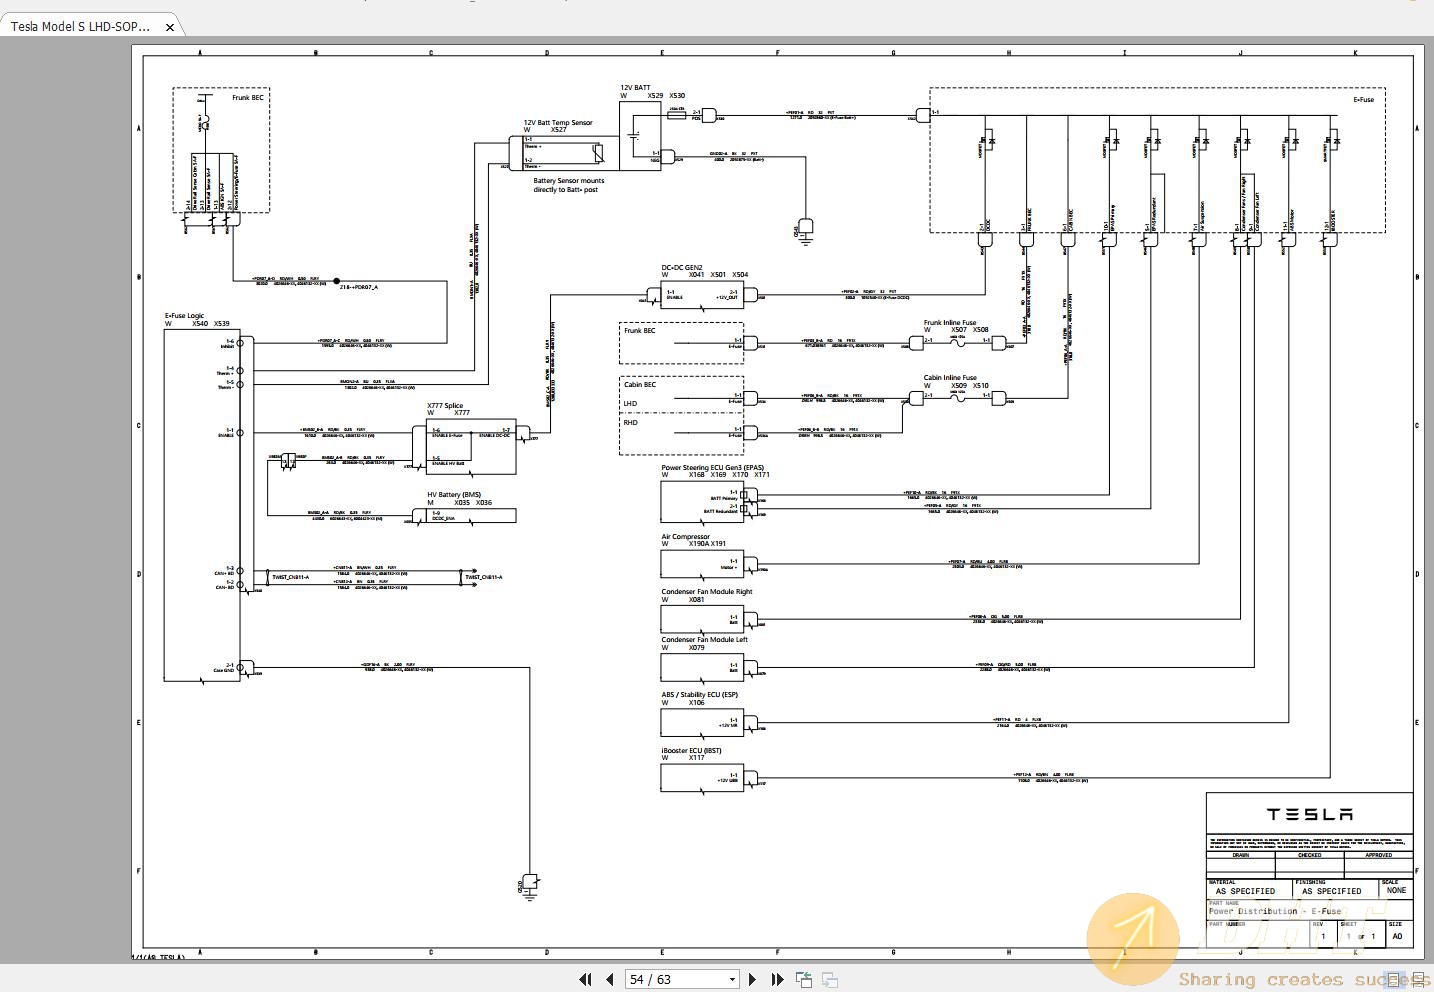Image resolution: width=1434 pixels, height=992 pixels.
Task: Select the Tesla Model S LHD-SOP tab
Action: pyautogui.click(x=81, y=27)
